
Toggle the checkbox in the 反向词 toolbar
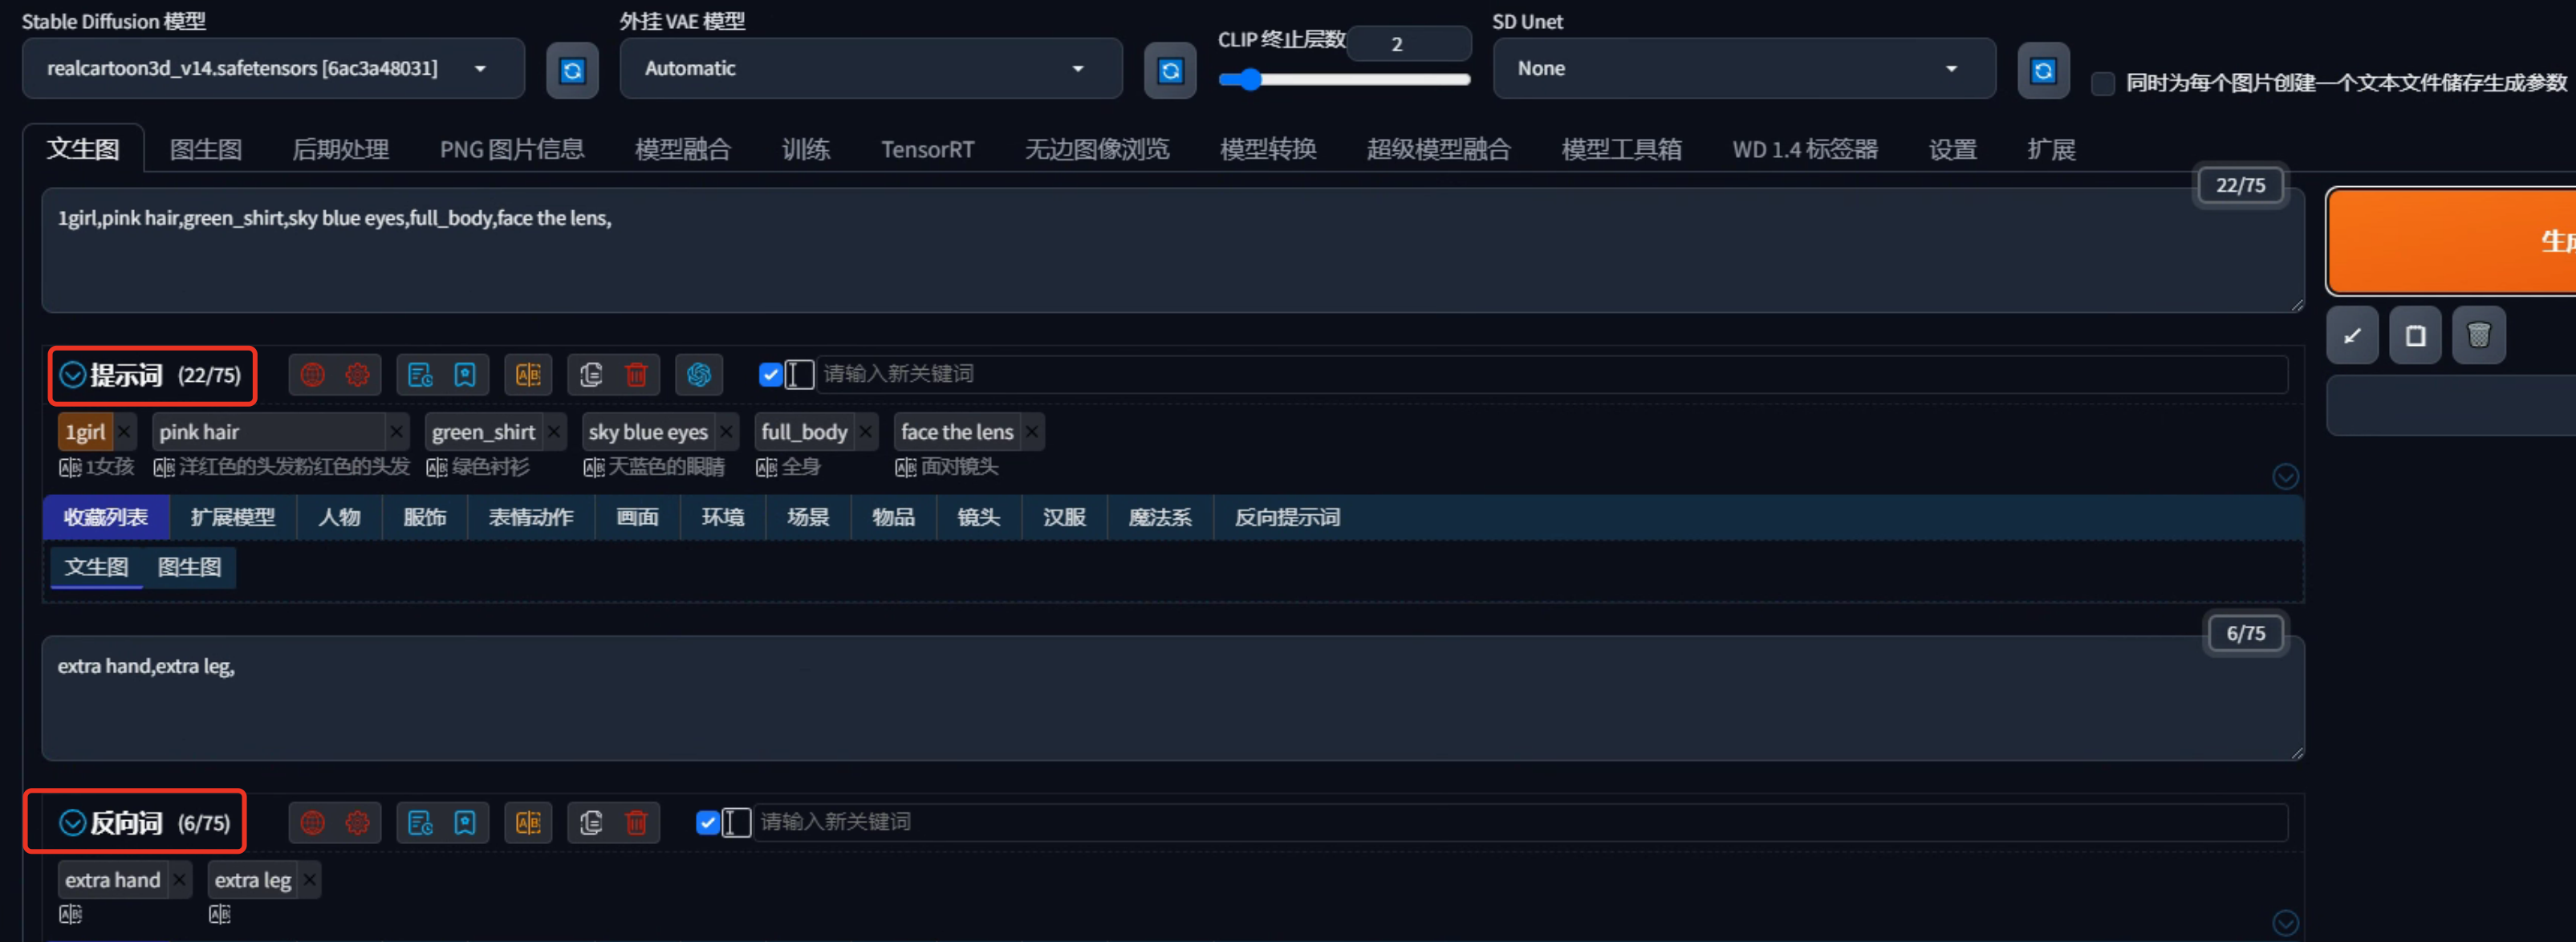pos(707,822)
